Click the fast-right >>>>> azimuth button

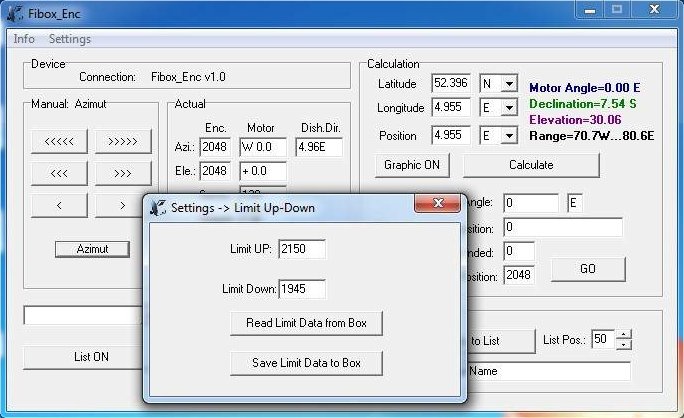coord(123,141)
